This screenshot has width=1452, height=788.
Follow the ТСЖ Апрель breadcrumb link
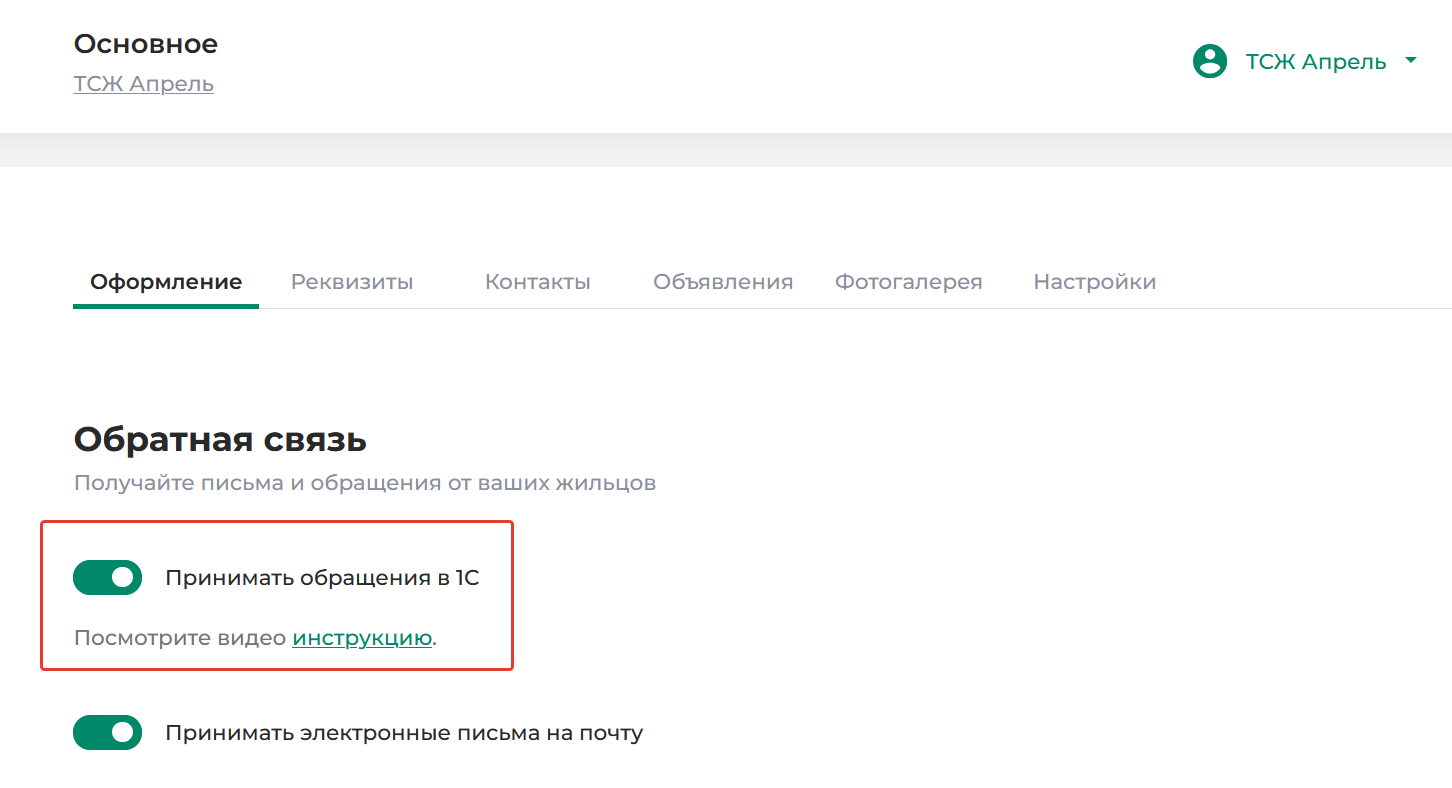click(x=144, y=83)
